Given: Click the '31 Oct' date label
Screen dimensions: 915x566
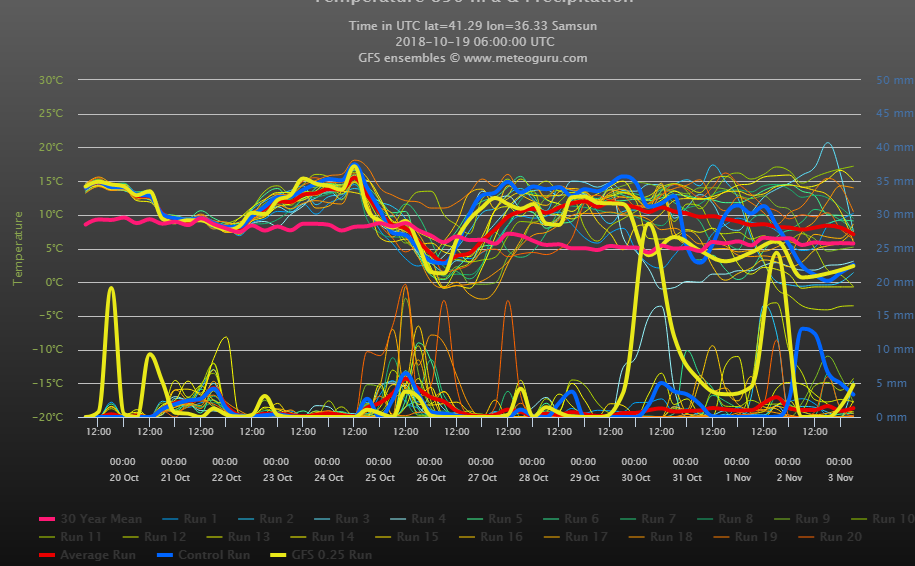Looking at the screenshot, I should pyautogui.click(x=687, y=477).
